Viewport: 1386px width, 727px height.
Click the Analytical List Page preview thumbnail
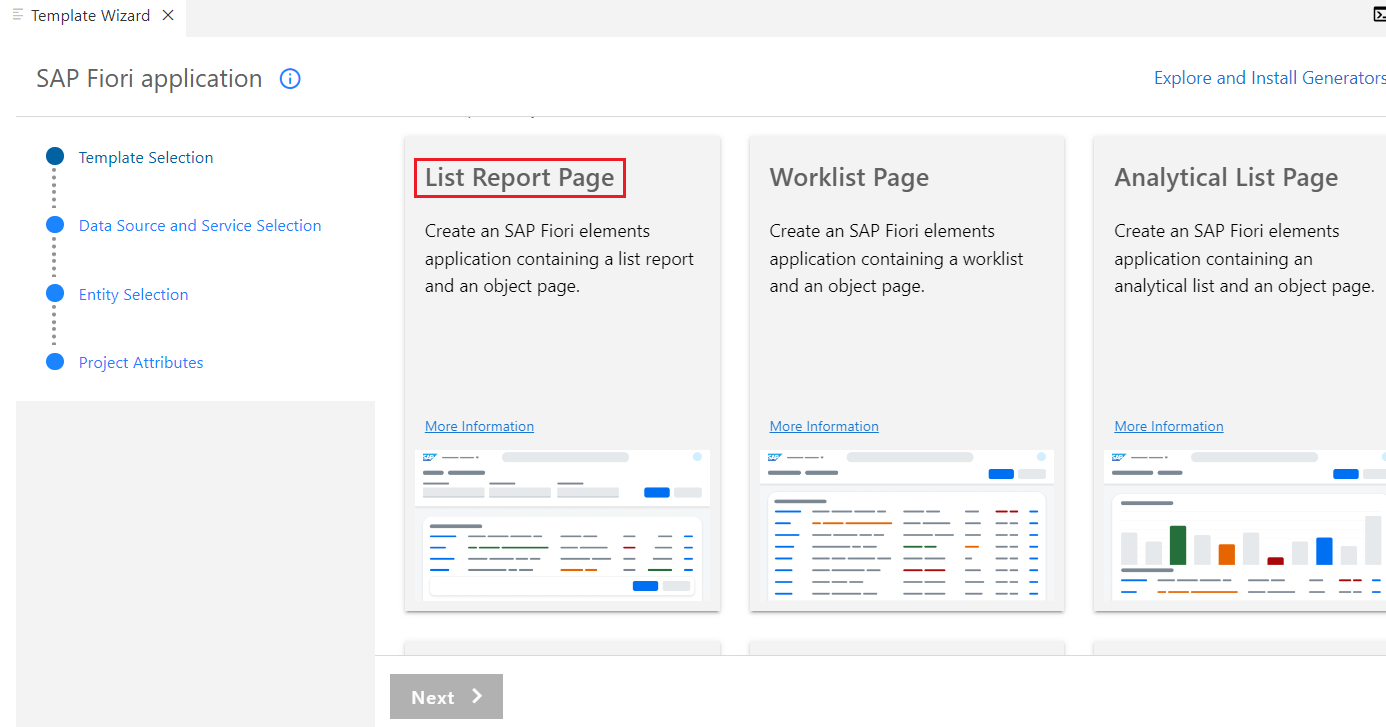pyautogui.click(x=1245, y=525)
